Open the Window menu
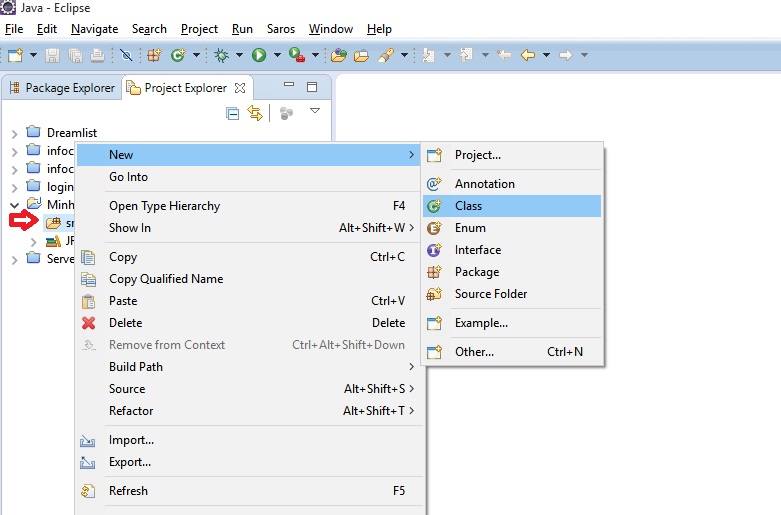 331,29
